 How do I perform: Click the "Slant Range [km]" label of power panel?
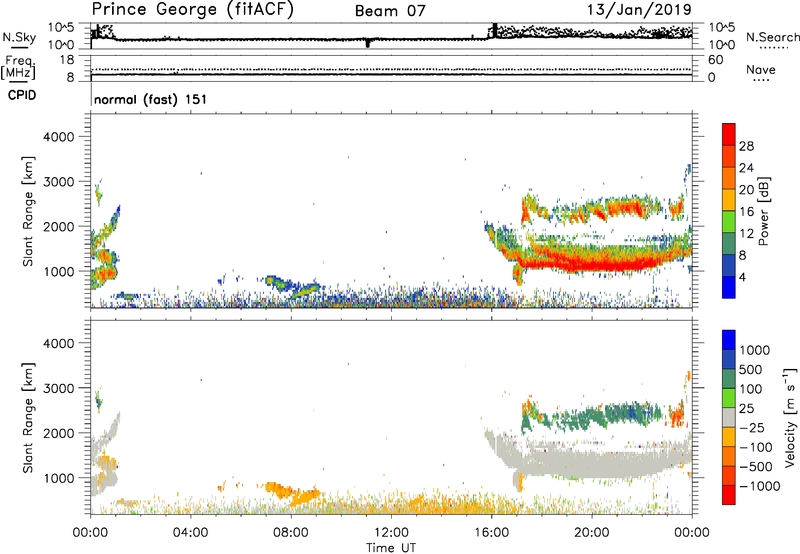[x=28, y=211]
